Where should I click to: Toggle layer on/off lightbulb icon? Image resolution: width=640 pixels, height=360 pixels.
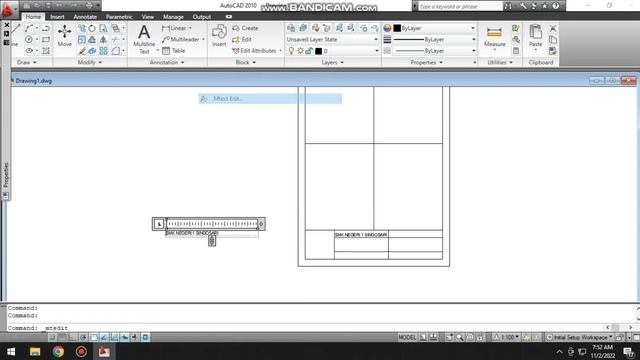coord(291,51)
